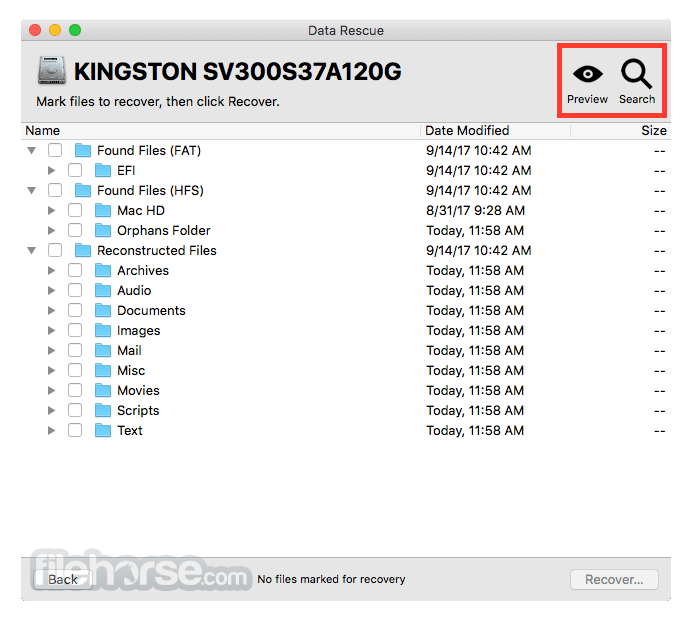Expand the EFI folder
689x621 pixels.
pos(51,171)
